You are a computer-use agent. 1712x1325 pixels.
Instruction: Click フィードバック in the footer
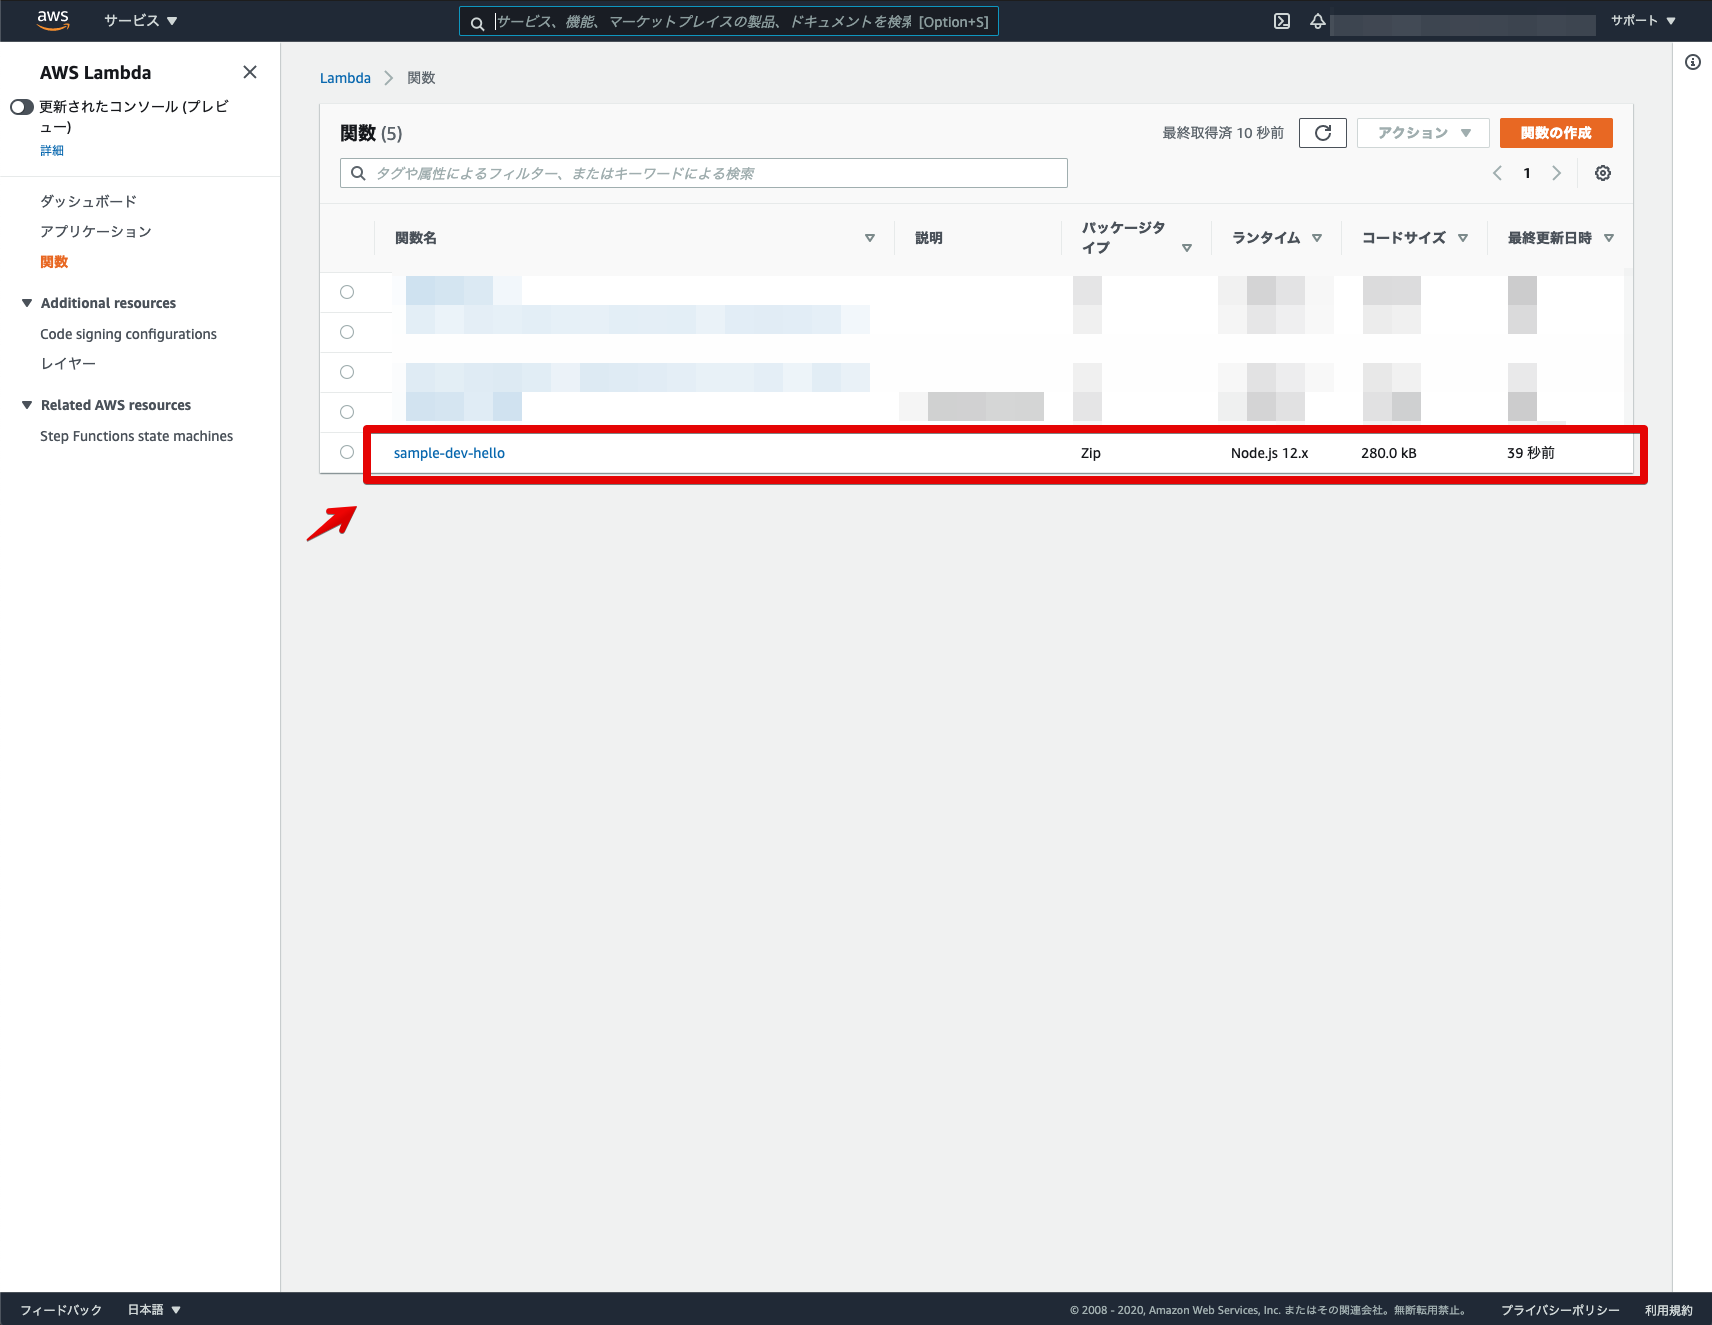(61, 1310)
